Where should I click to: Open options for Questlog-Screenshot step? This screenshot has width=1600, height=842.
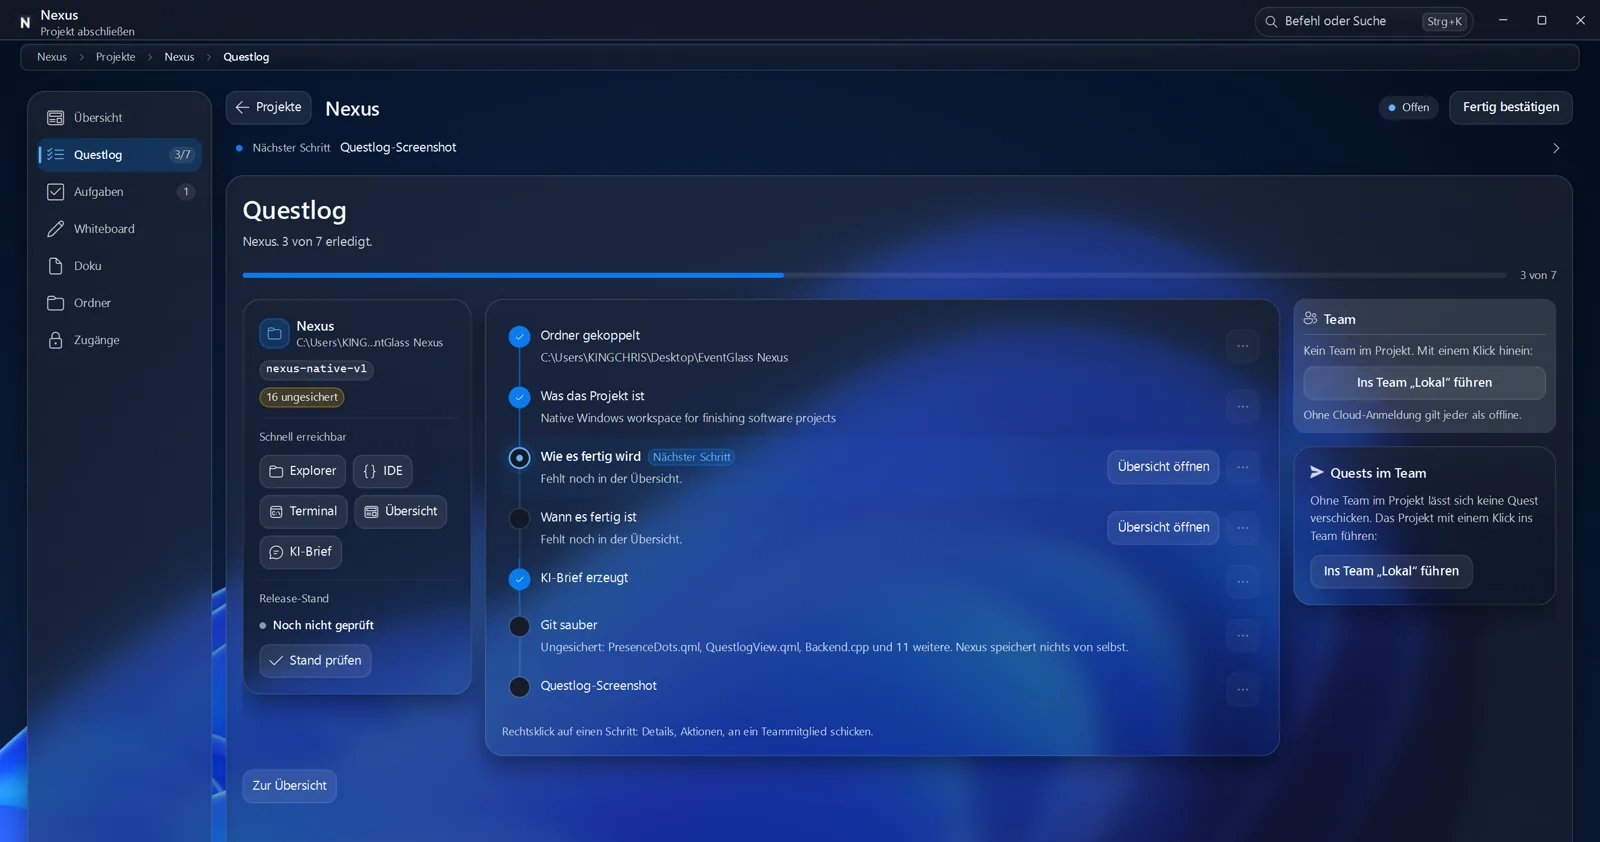coord(1243,690)
